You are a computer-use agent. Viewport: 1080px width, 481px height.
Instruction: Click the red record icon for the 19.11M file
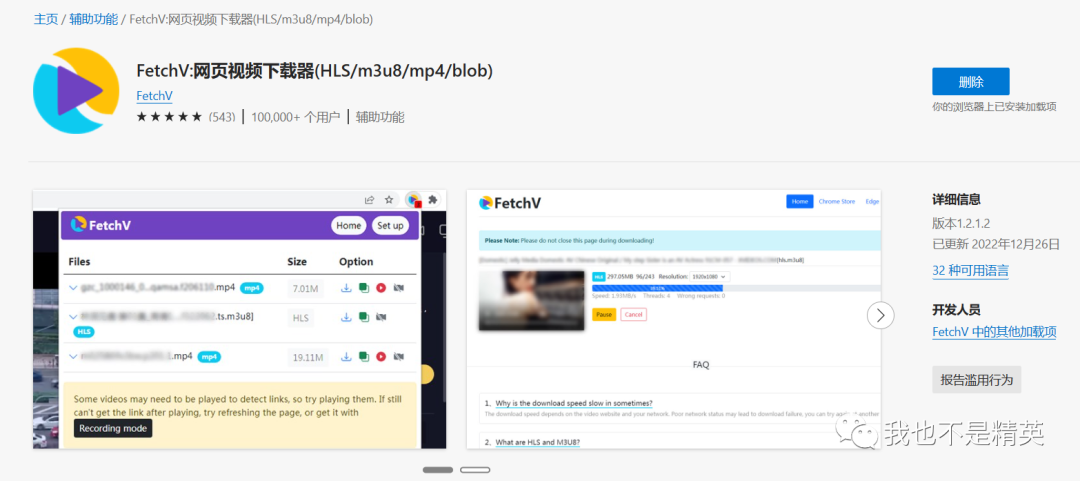[381, 356]
